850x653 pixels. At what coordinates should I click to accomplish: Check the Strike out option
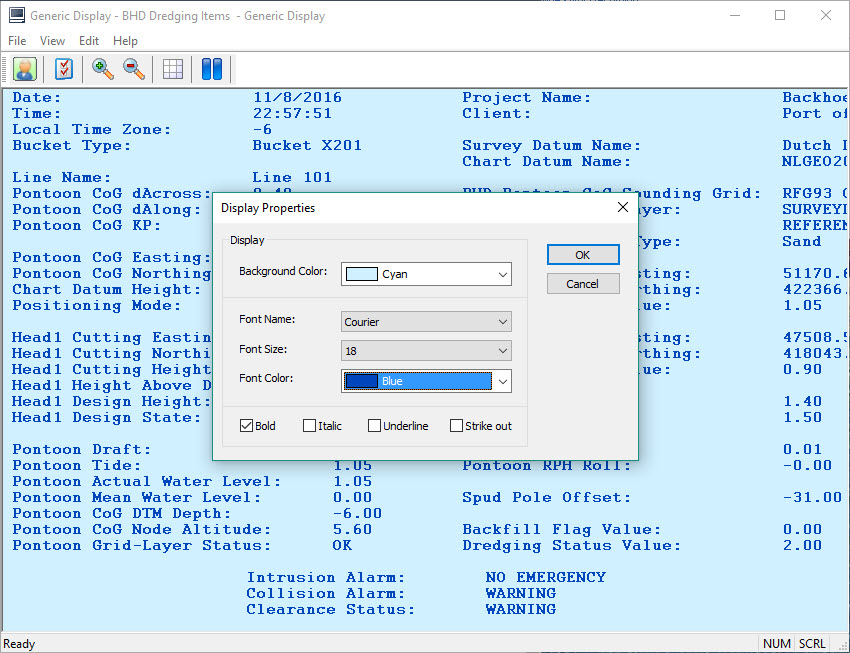pyautogui.click(x=456, y=426)
